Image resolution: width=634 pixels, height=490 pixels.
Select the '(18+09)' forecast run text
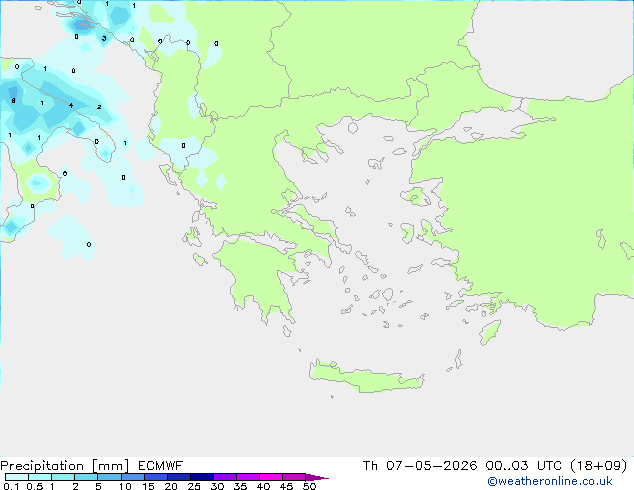(598, 466)
